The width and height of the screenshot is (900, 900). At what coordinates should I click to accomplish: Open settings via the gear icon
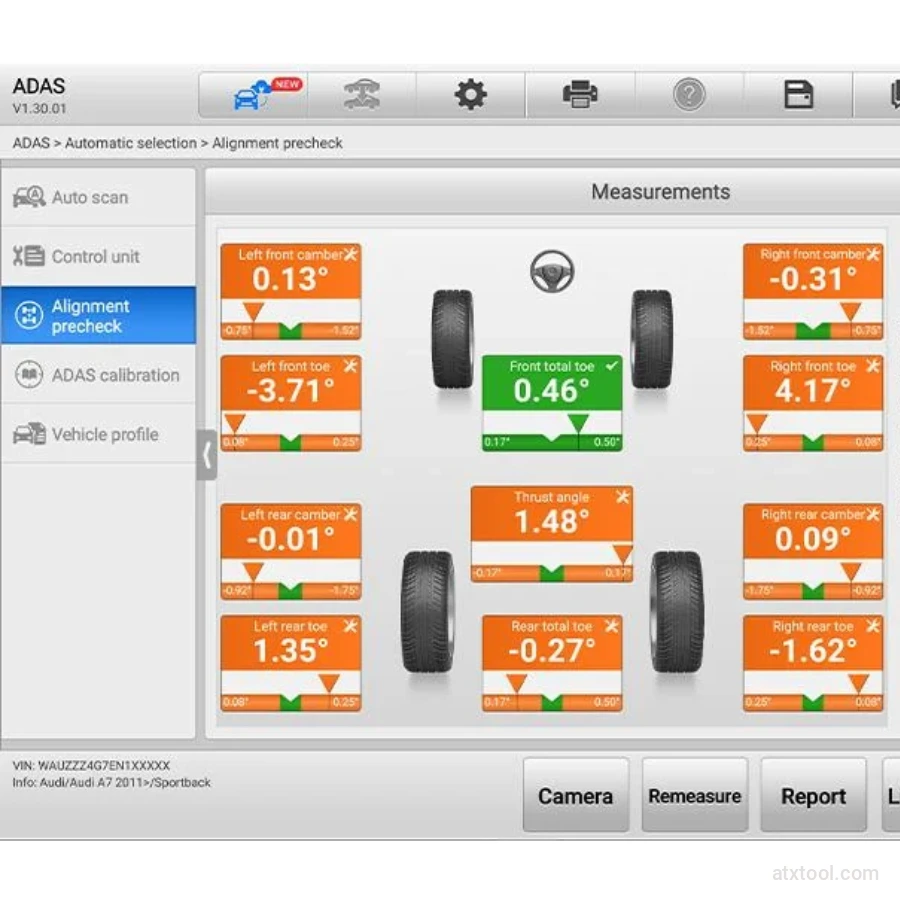470,96
